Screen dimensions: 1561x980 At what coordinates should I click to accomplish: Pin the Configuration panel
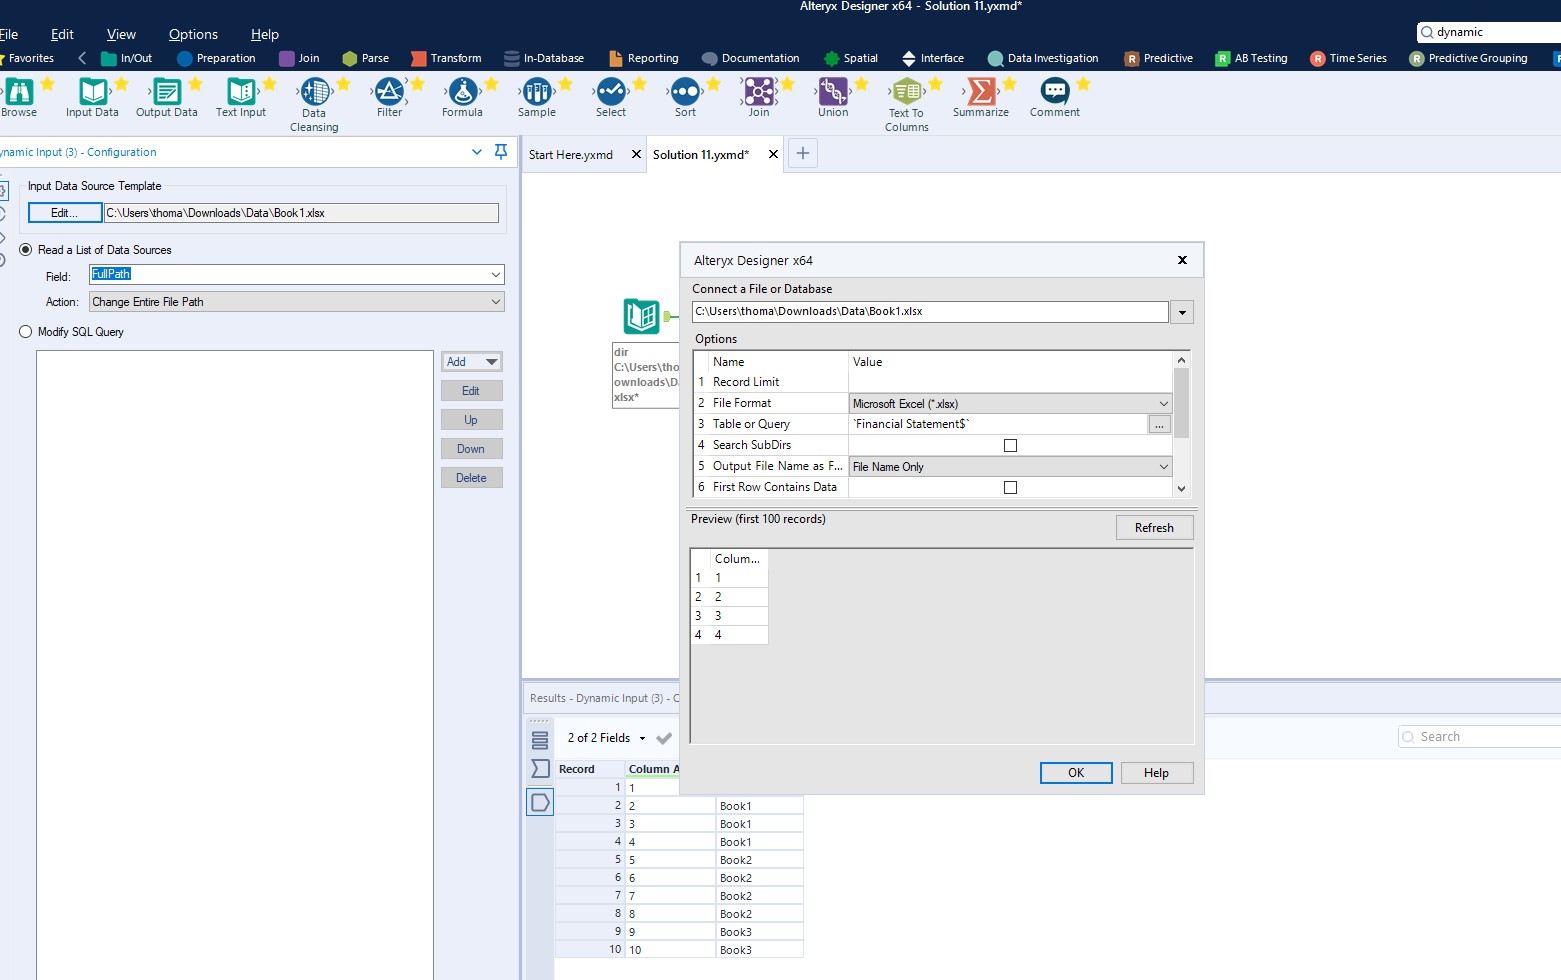click(501, 152)
